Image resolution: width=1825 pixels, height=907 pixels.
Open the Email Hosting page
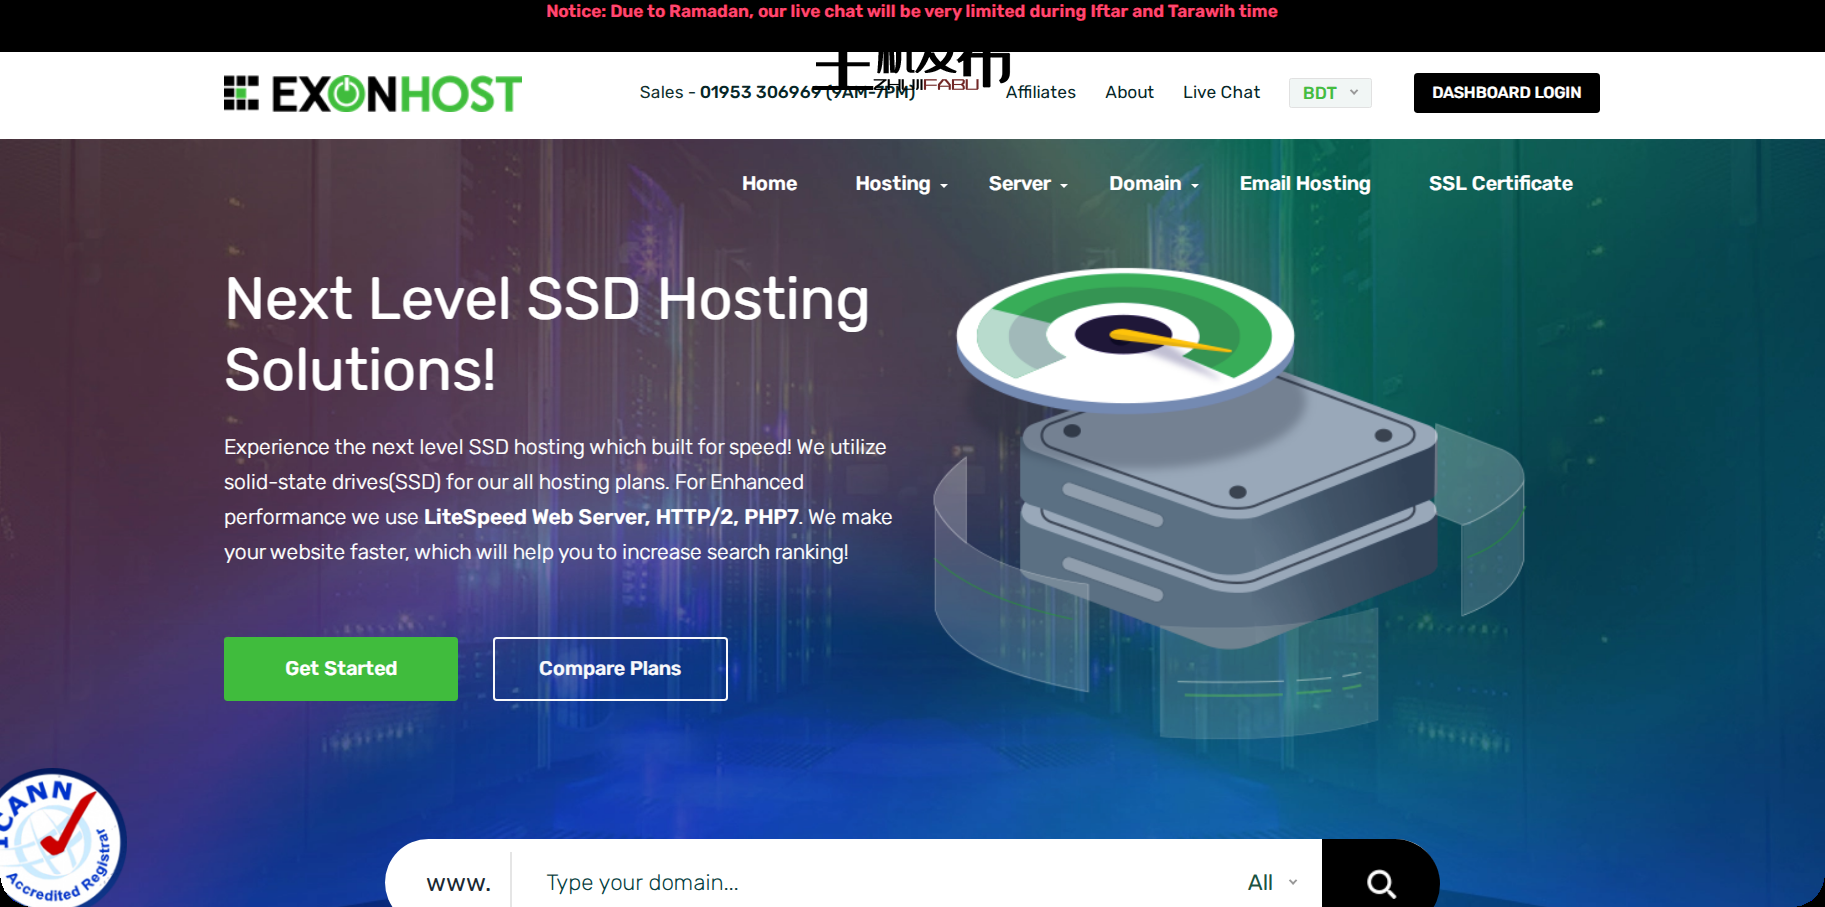(x=1304, y=184)
